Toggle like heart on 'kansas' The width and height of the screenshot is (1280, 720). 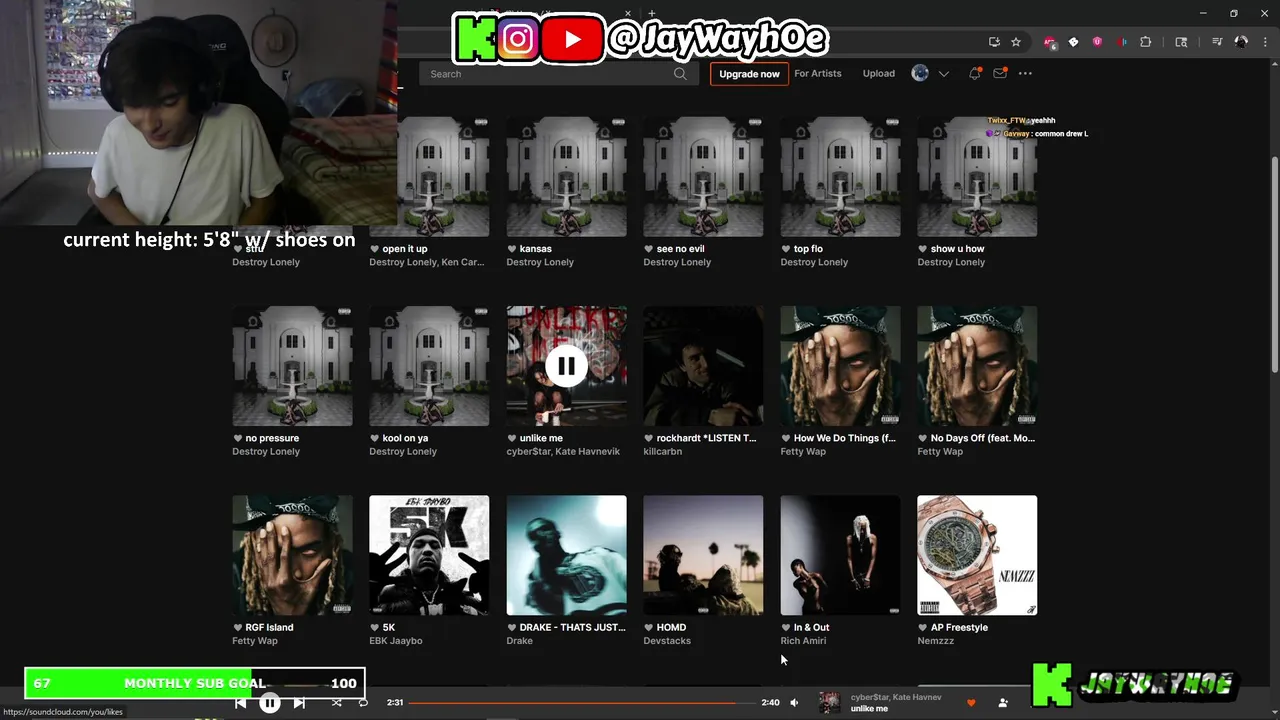[512, 249]
